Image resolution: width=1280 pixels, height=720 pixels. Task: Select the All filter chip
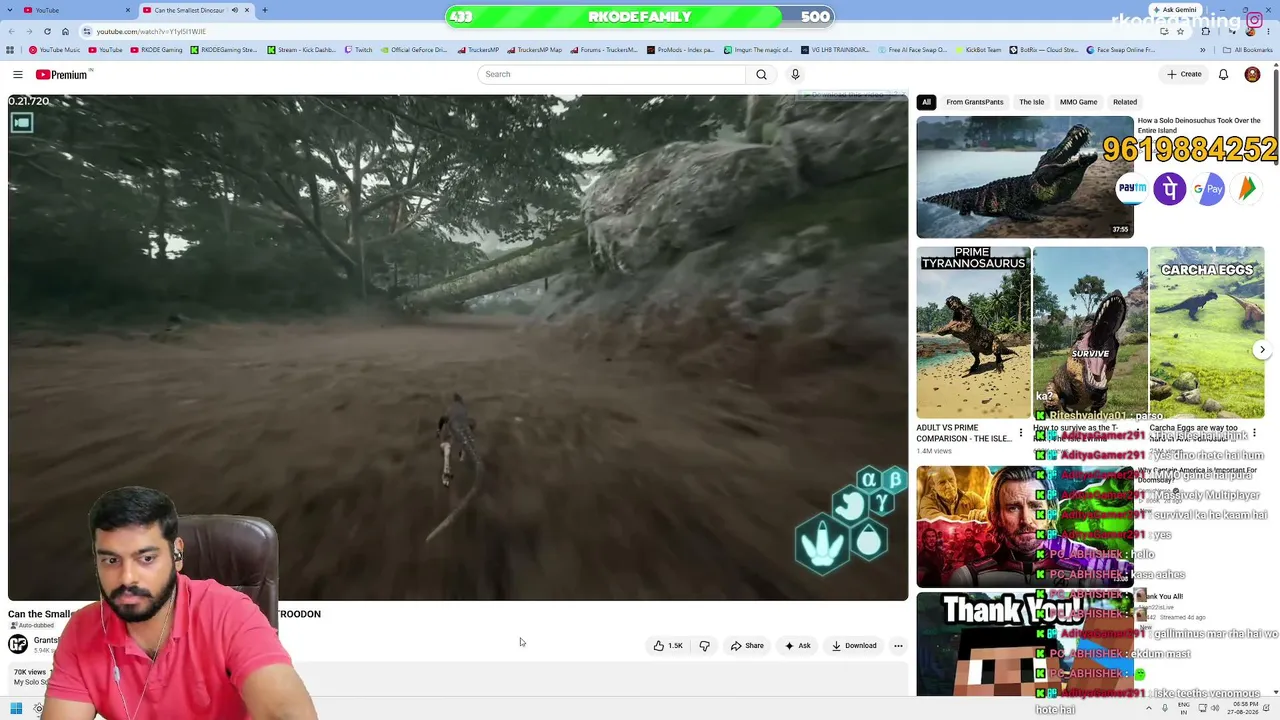tap(926, 102)
